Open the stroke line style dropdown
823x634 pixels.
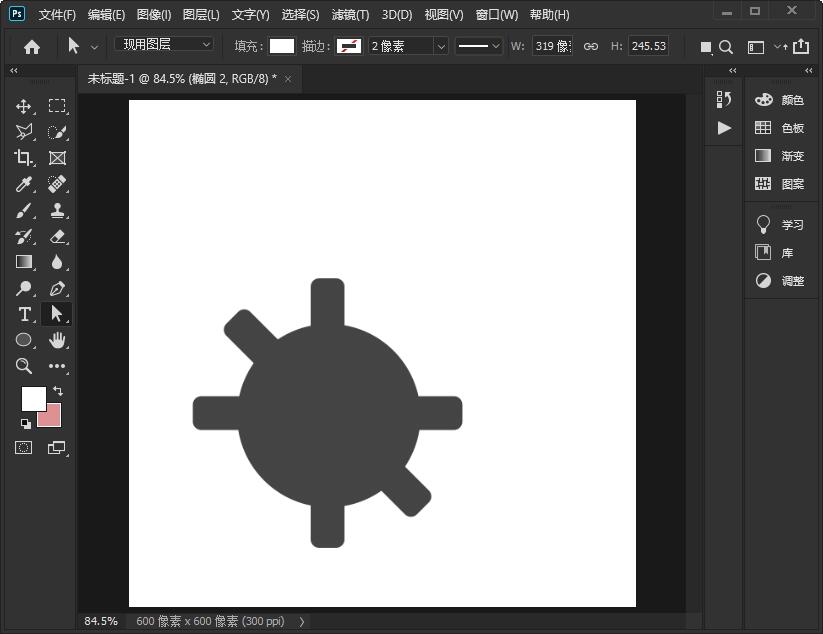point(479,46)
